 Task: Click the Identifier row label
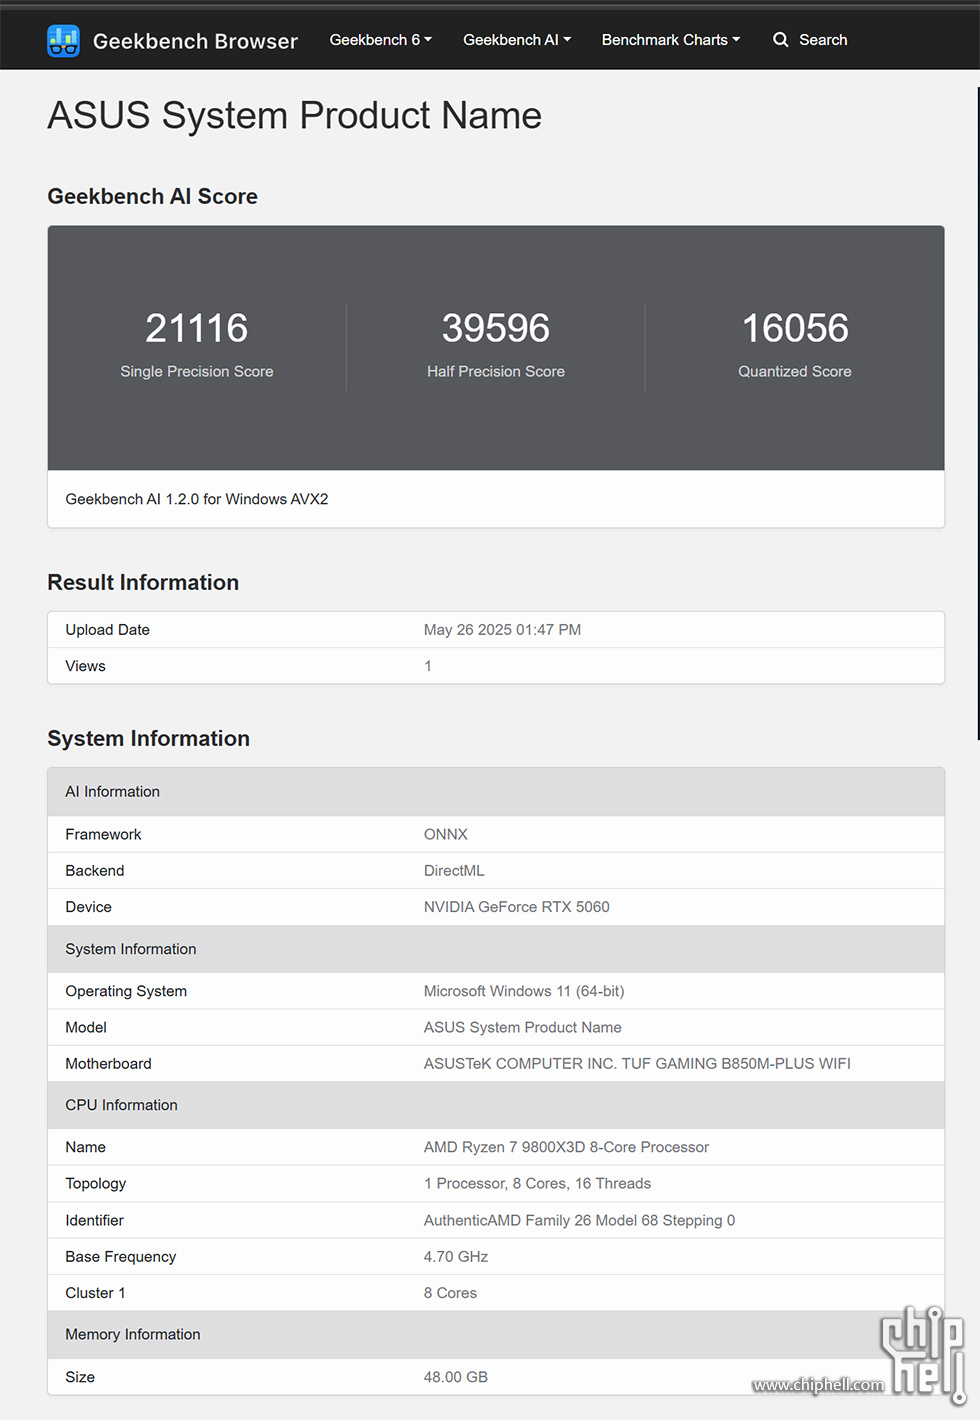click(95, 1220)
